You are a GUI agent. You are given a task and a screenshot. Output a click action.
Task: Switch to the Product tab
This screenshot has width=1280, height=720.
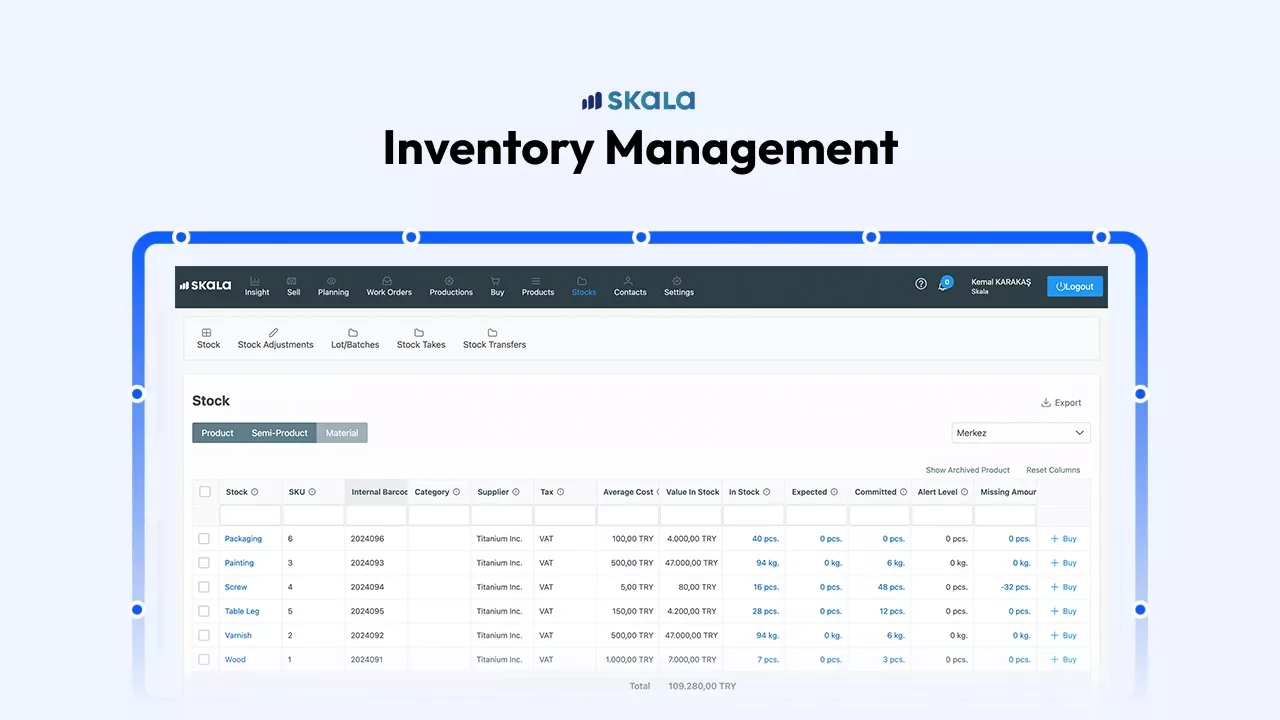pos(217,433)
